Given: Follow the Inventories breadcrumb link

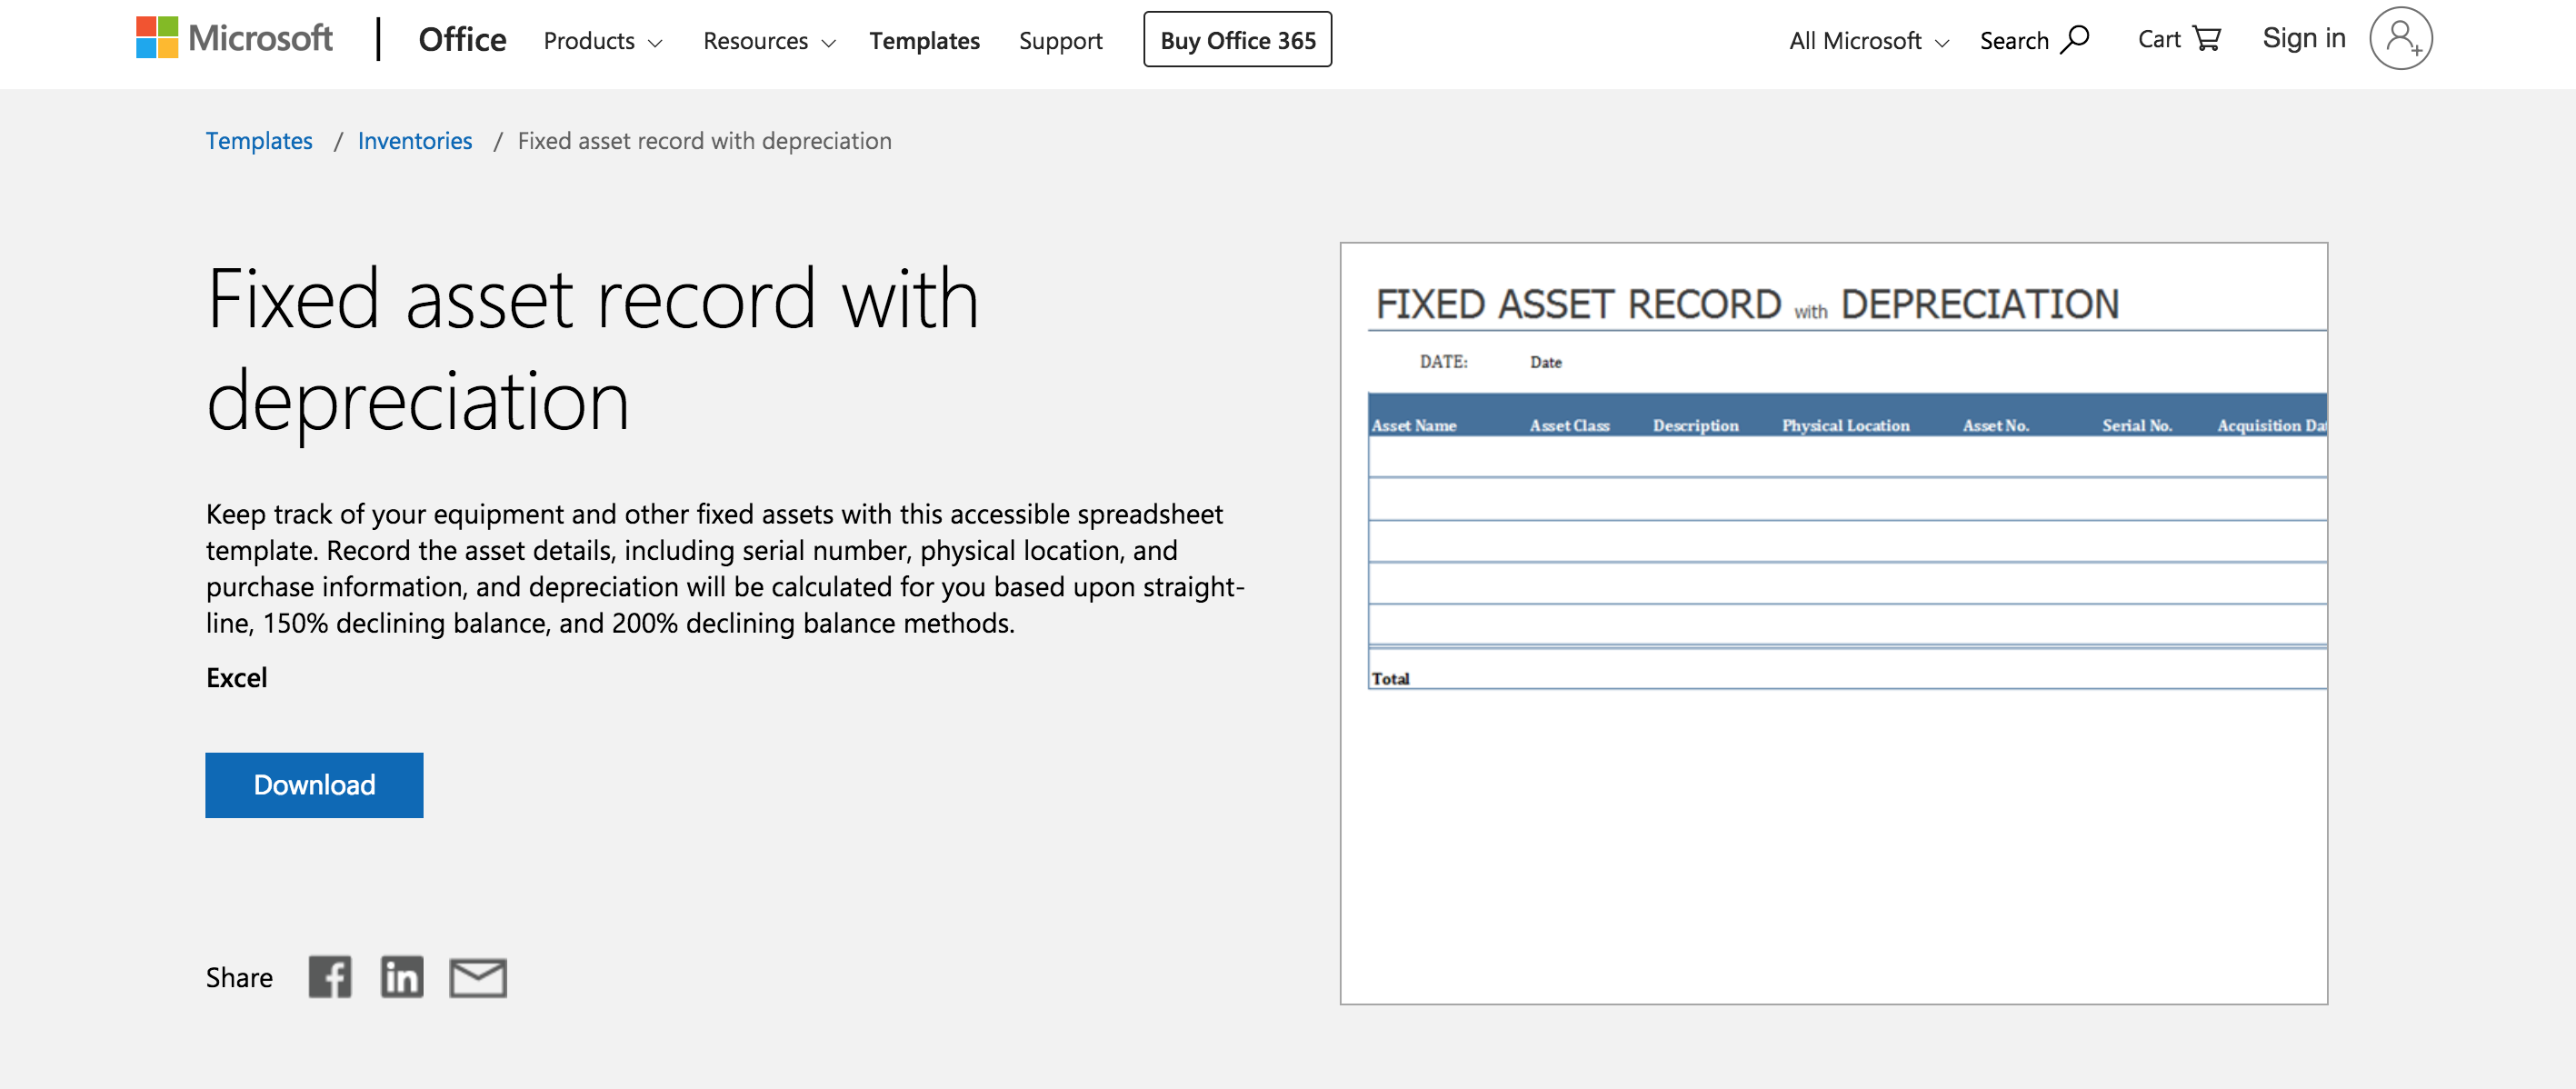Looking at the screenshot, I should tap(414, 141).
